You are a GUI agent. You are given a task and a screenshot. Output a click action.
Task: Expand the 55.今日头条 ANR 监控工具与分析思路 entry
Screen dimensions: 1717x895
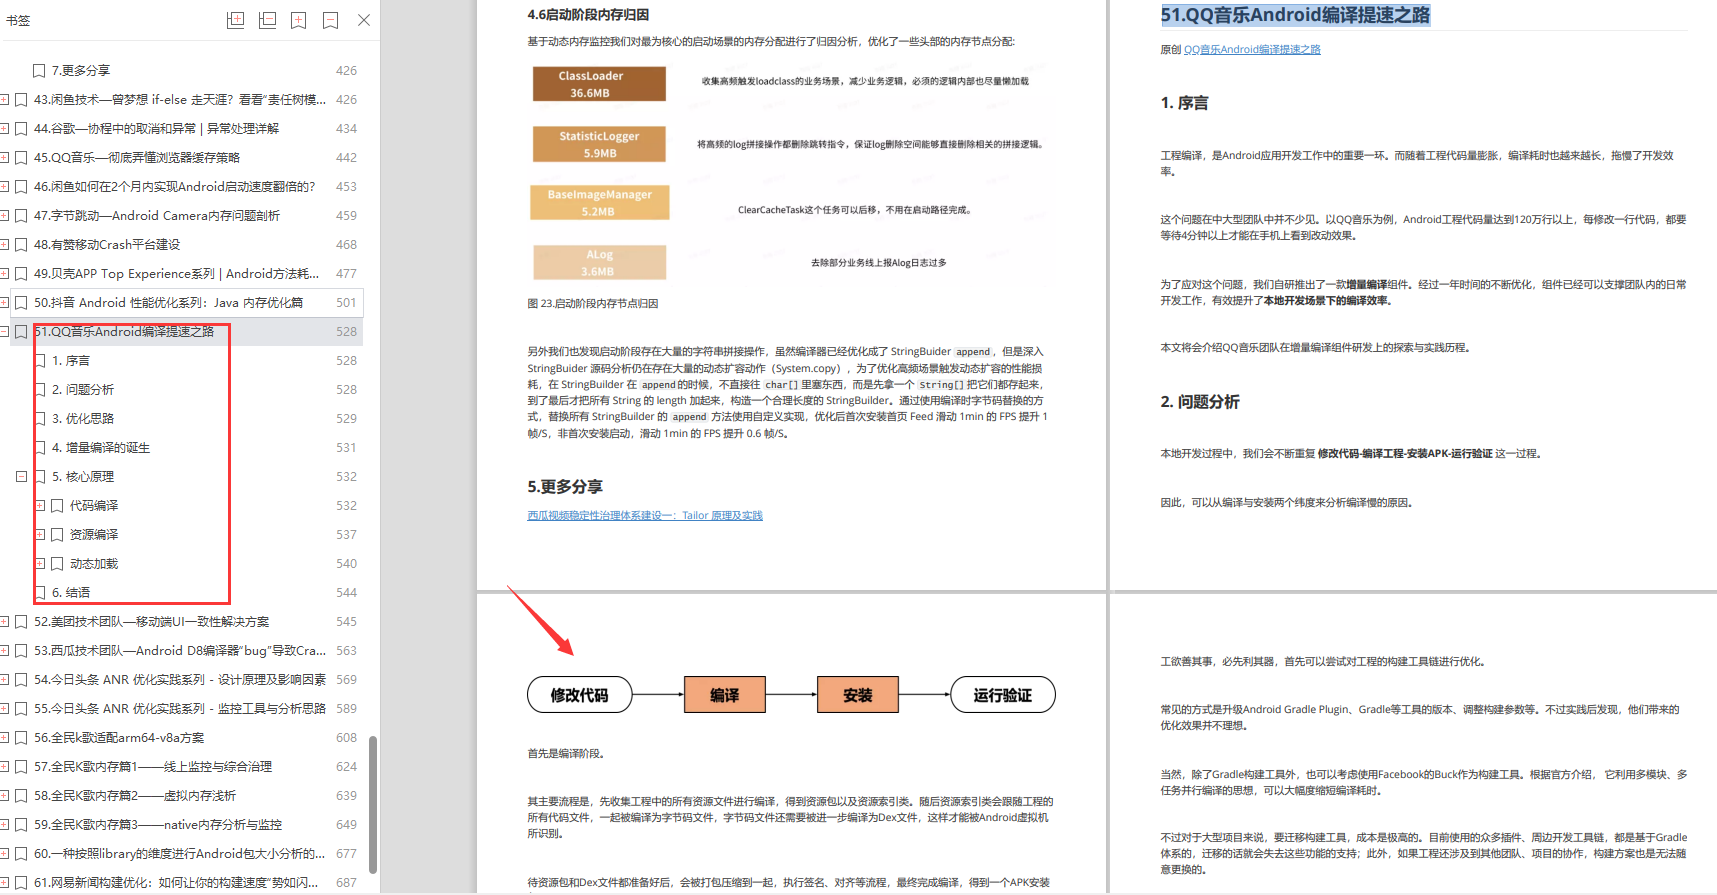point(4,709)
